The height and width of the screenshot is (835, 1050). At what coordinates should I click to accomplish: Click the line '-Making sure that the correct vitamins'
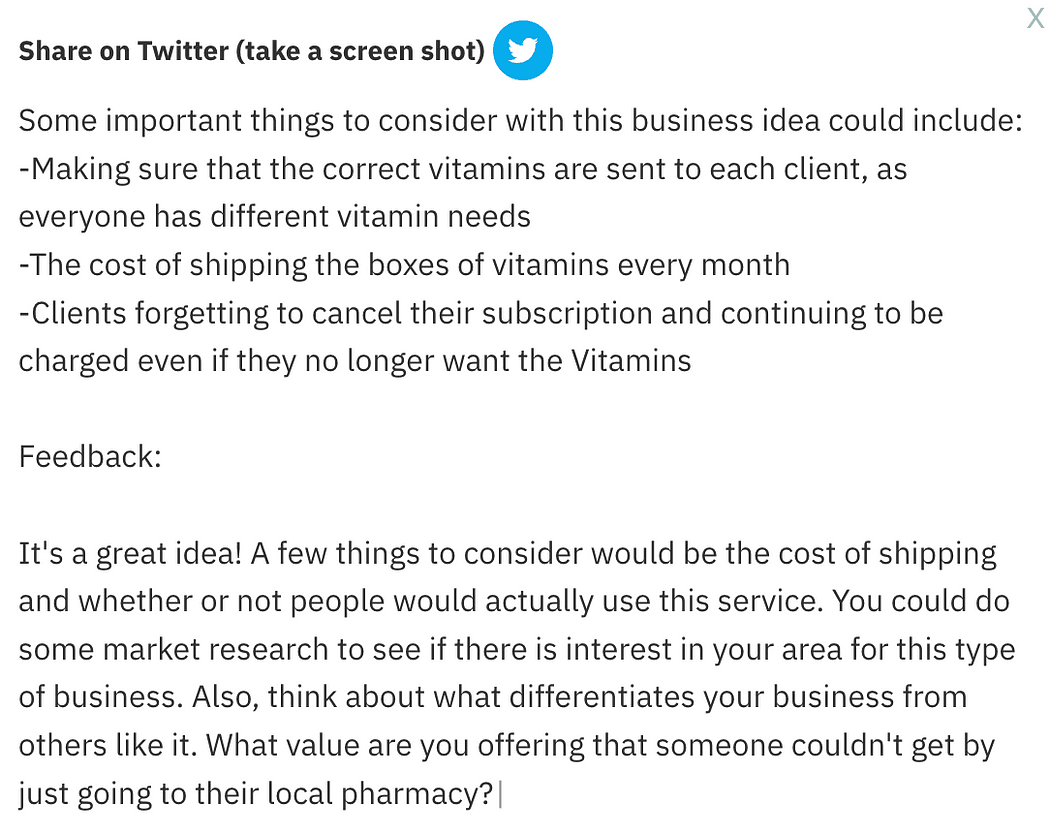(x=463, y=169)
